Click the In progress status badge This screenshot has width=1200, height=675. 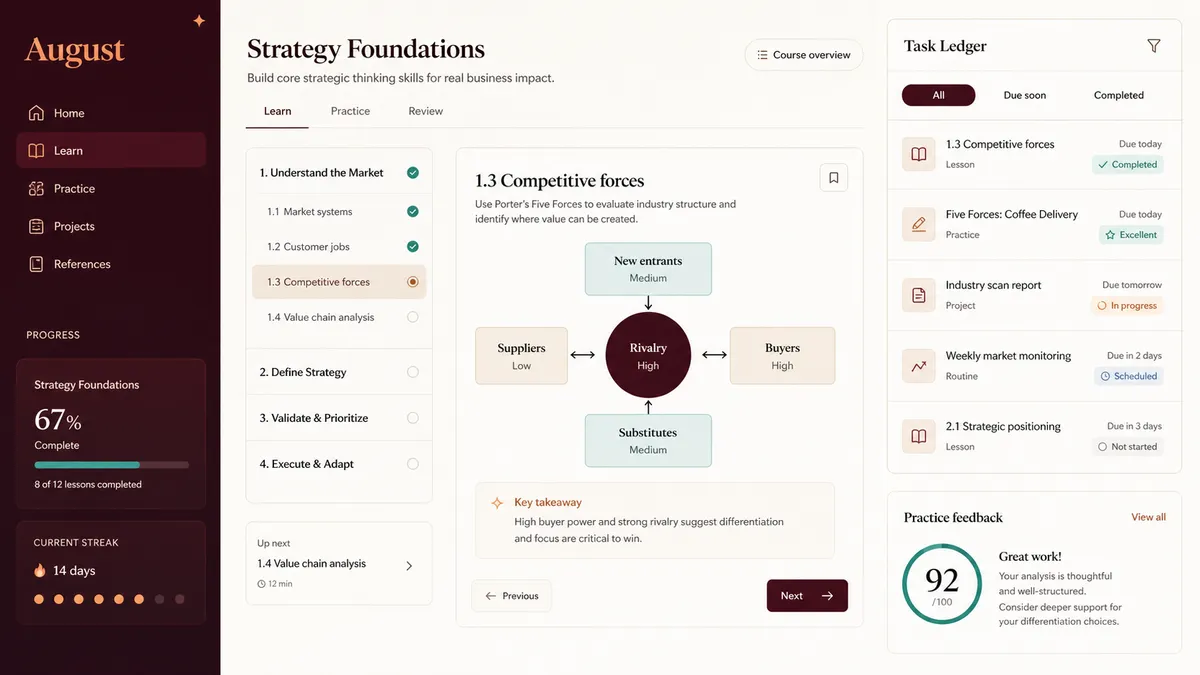click(1127, 306)
